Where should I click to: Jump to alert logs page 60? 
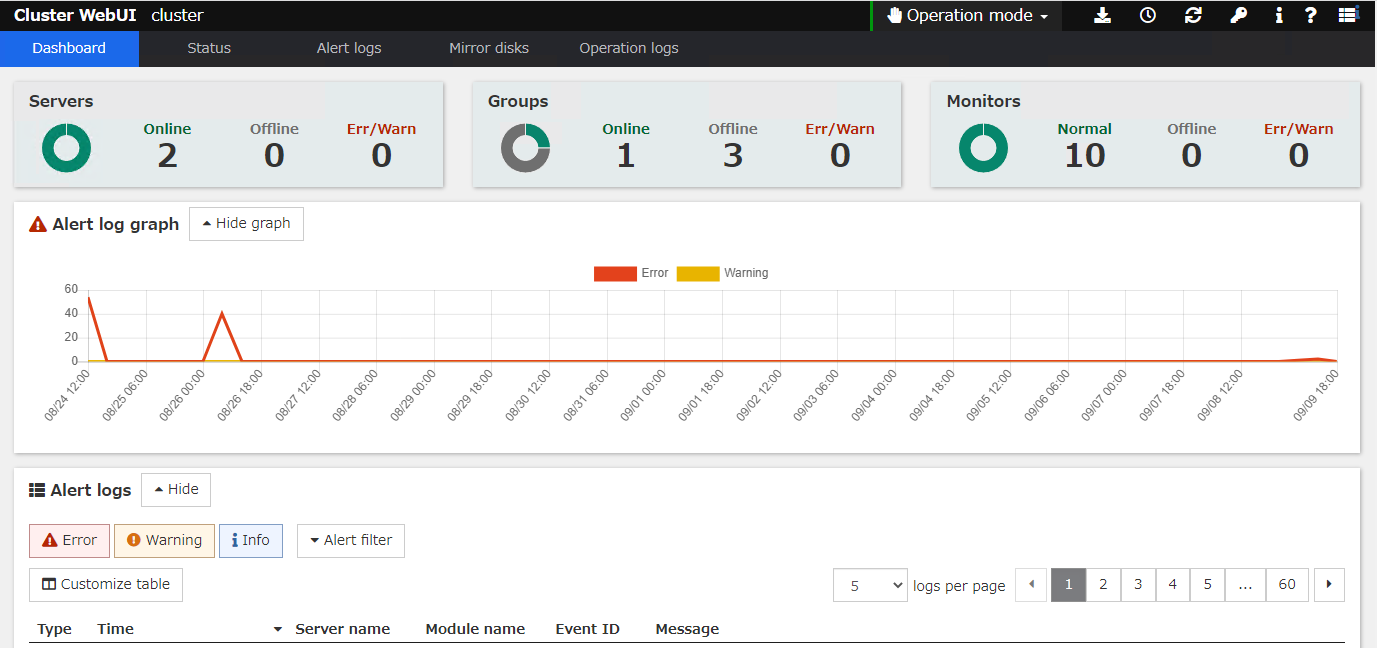click(1287, 585)
